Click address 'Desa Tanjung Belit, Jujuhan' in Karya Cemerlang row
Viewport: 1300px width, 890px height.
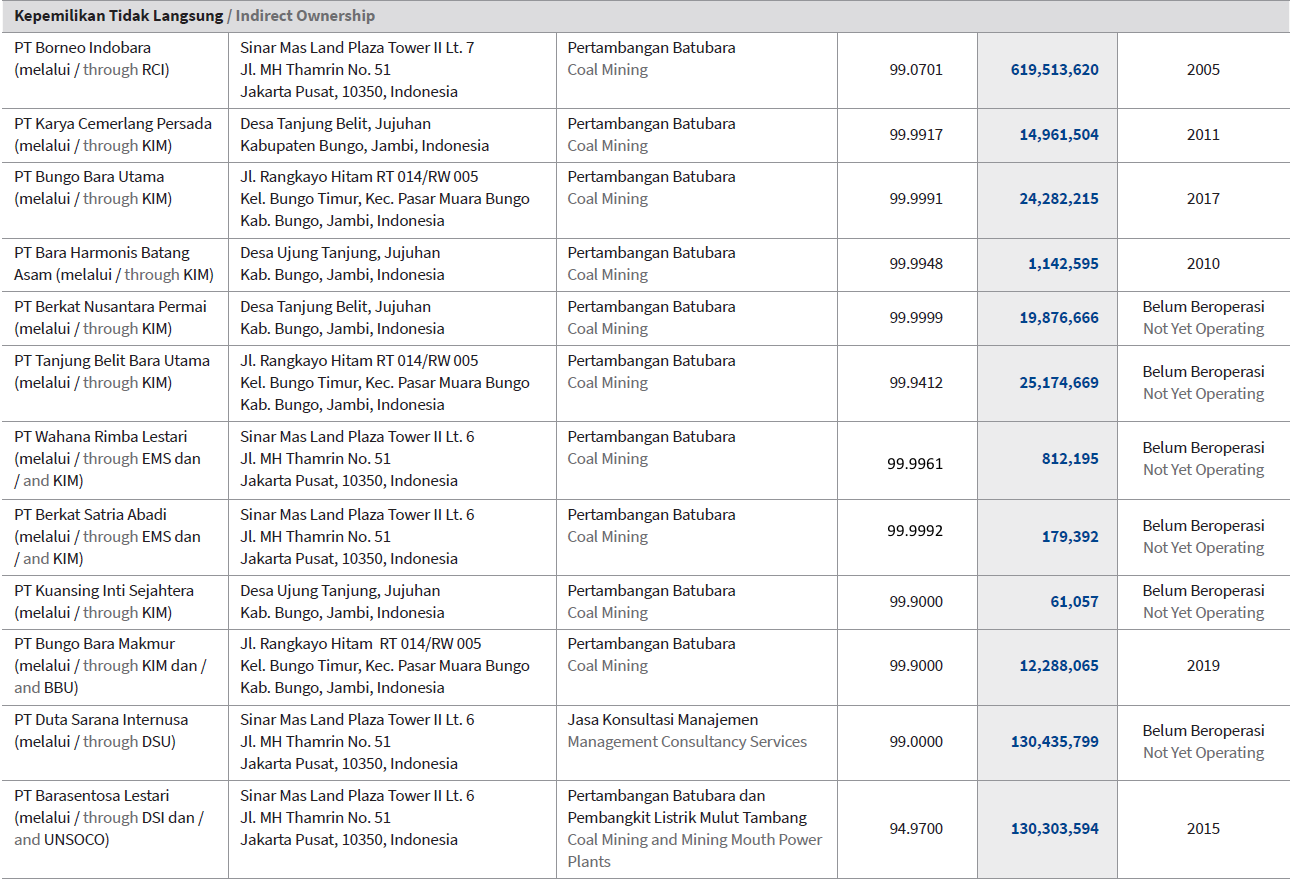tap(336, 124)
